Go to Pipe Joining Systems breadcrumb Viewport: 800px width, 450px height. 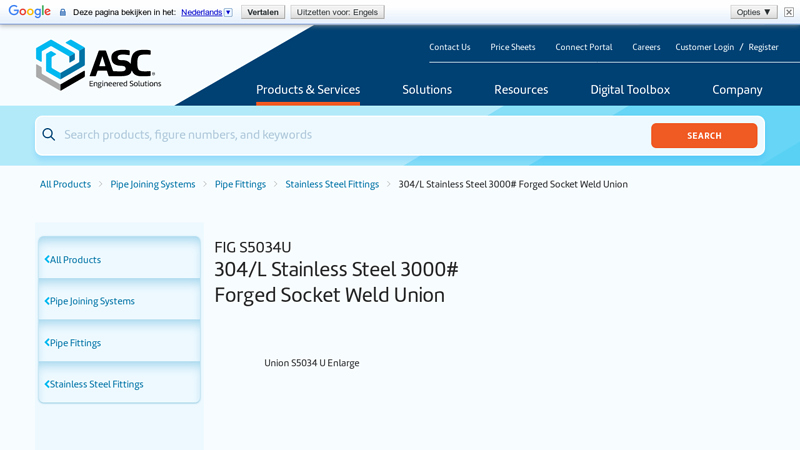pos(153,184)
